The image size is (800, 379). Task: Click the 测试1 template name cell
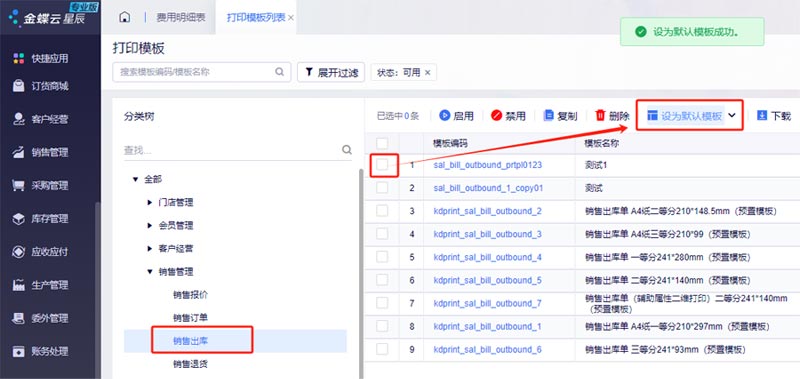(596, 165)
